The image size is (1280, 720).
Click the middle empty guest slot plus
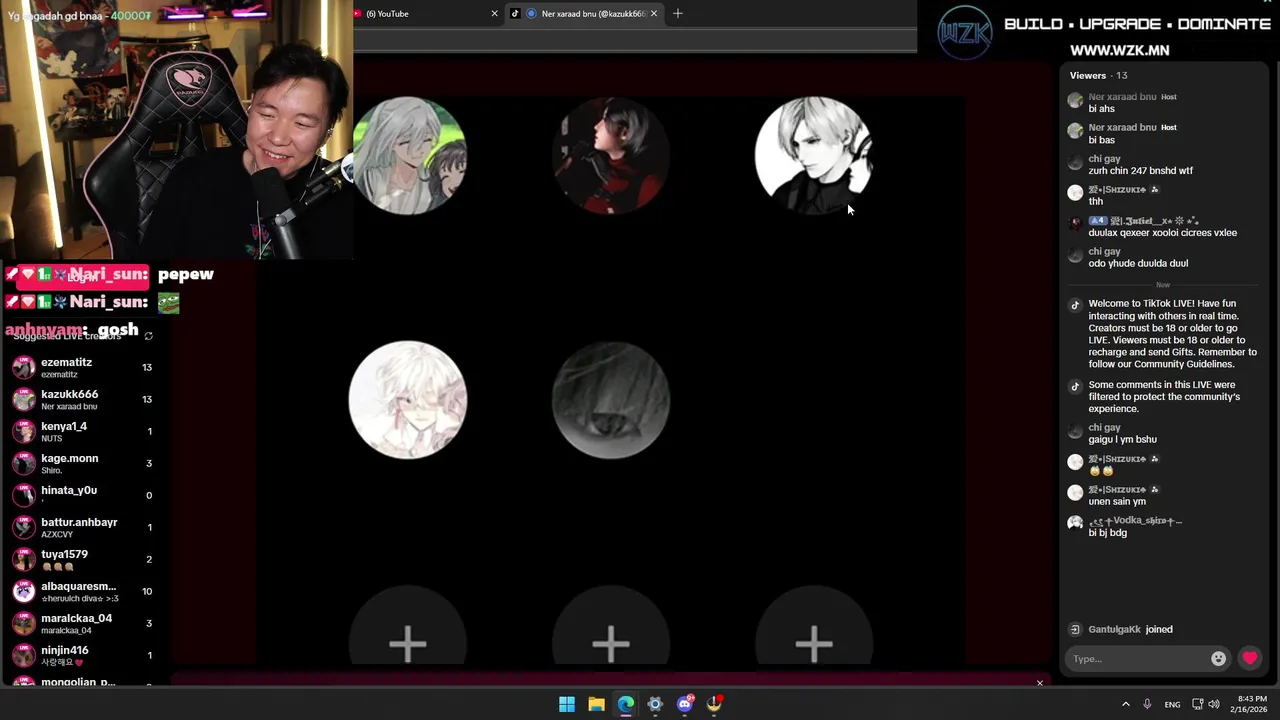pyautogui.click(x=611, y=643)
